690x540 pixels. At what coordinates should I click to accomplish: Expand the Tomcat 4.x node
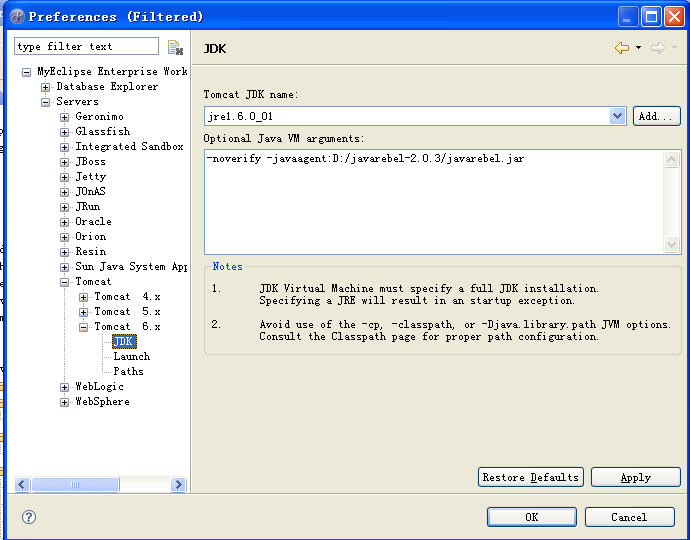pyautogui.click(x=83, y=297)
